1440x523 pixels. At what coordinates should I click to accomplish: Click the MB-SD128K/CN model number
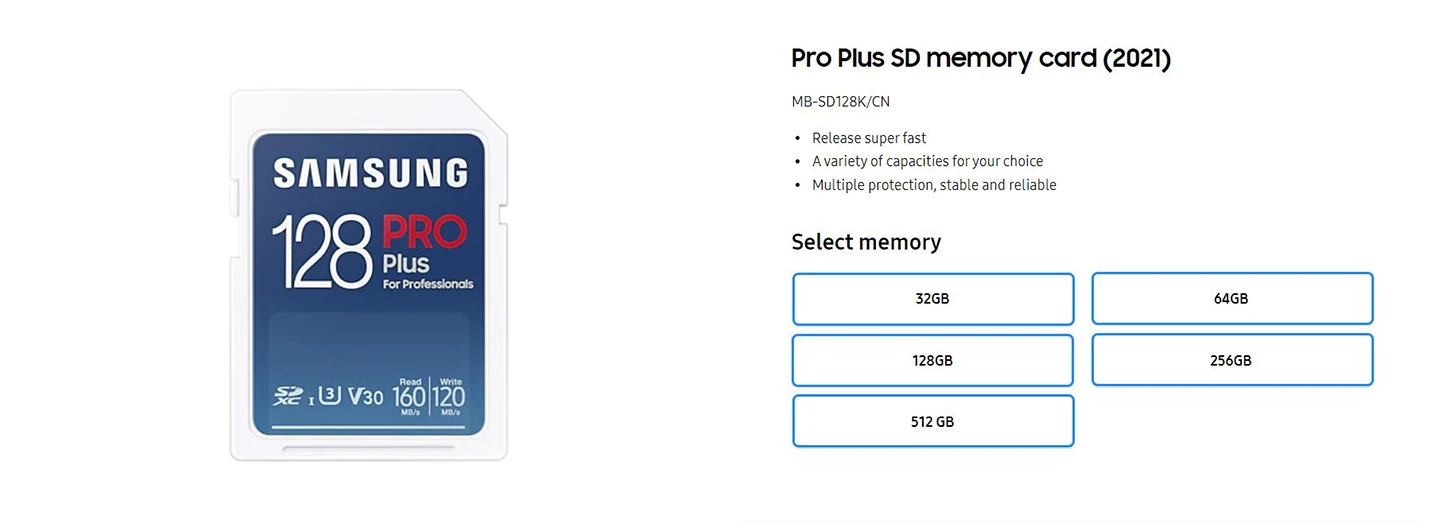(x=840, y=102)
